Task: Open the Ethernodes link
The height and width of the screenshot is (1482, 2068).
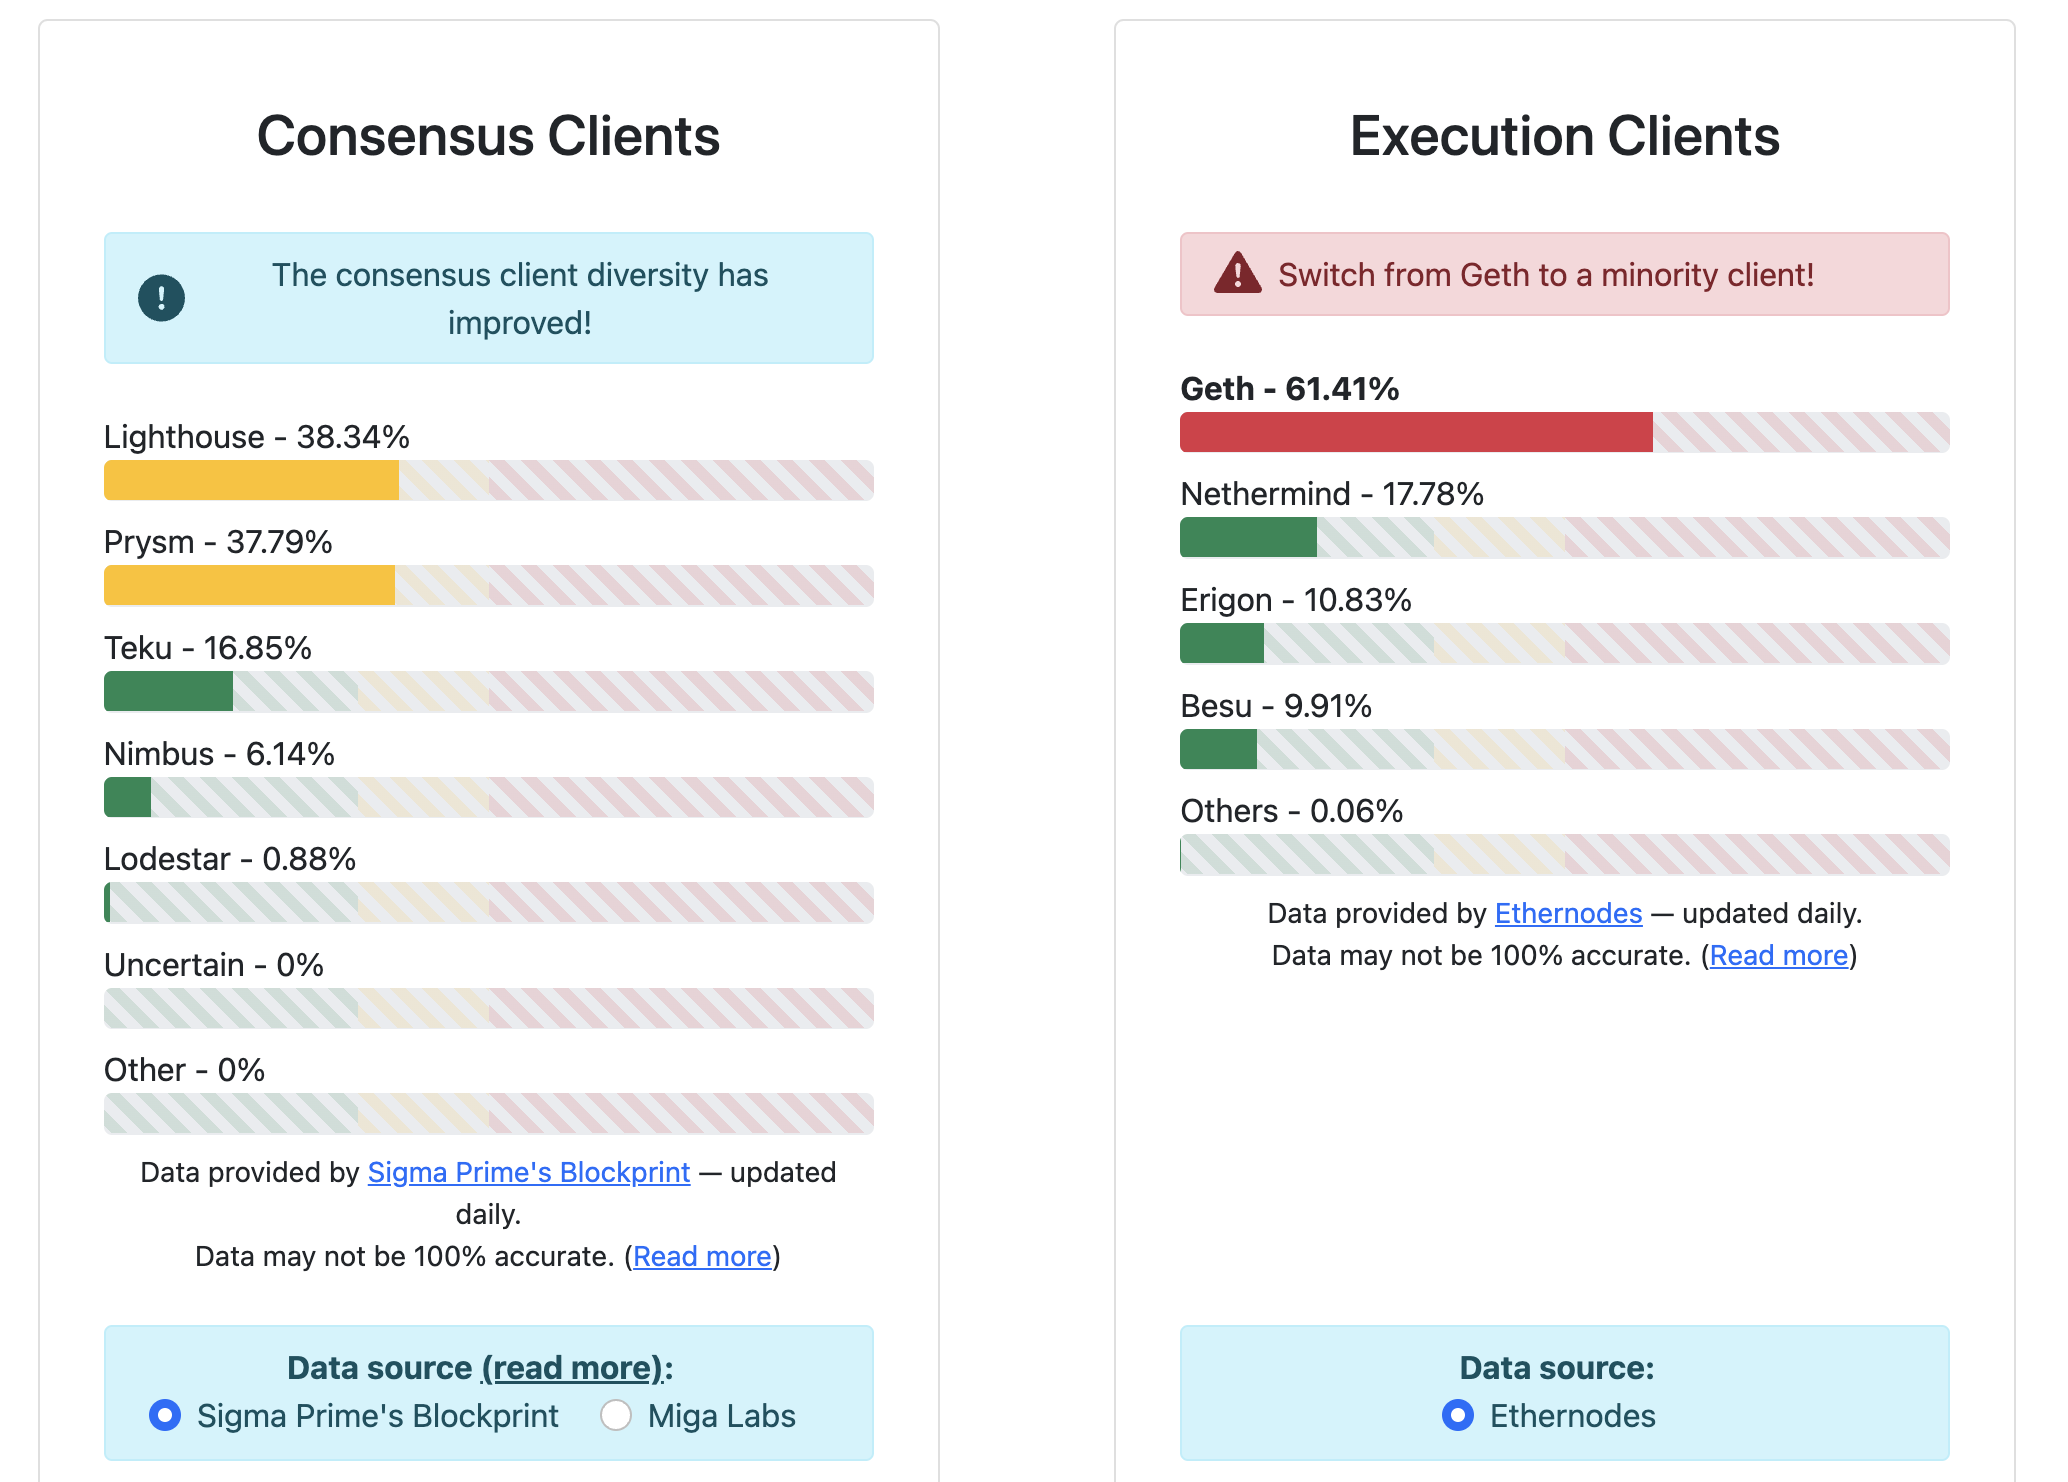Action: (x=1568, y=913)
